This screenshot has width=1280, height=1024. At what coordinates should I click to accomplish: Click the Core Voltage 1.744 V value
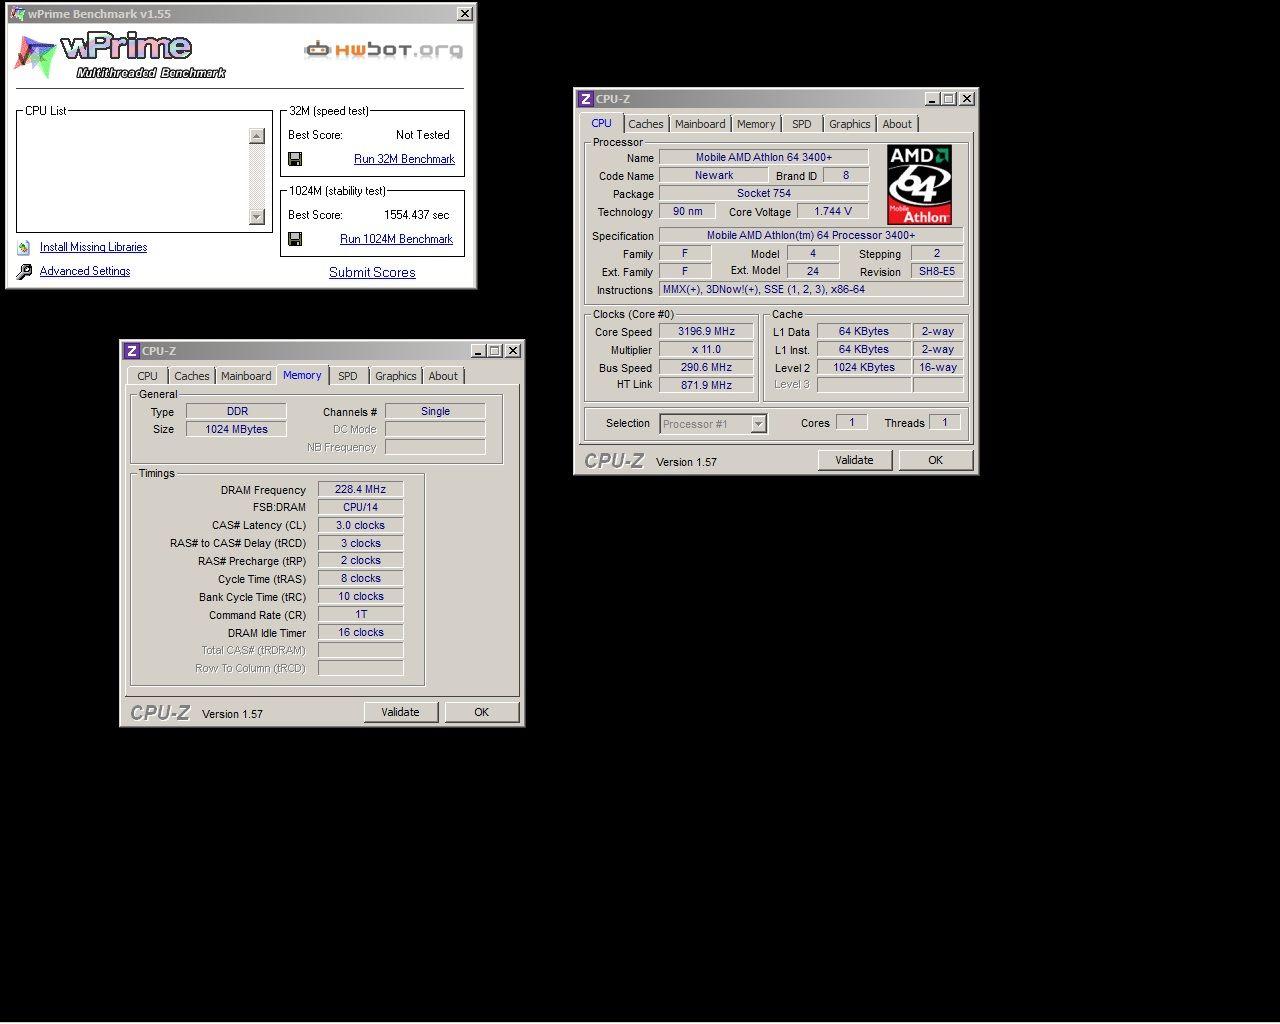(833, 211)
